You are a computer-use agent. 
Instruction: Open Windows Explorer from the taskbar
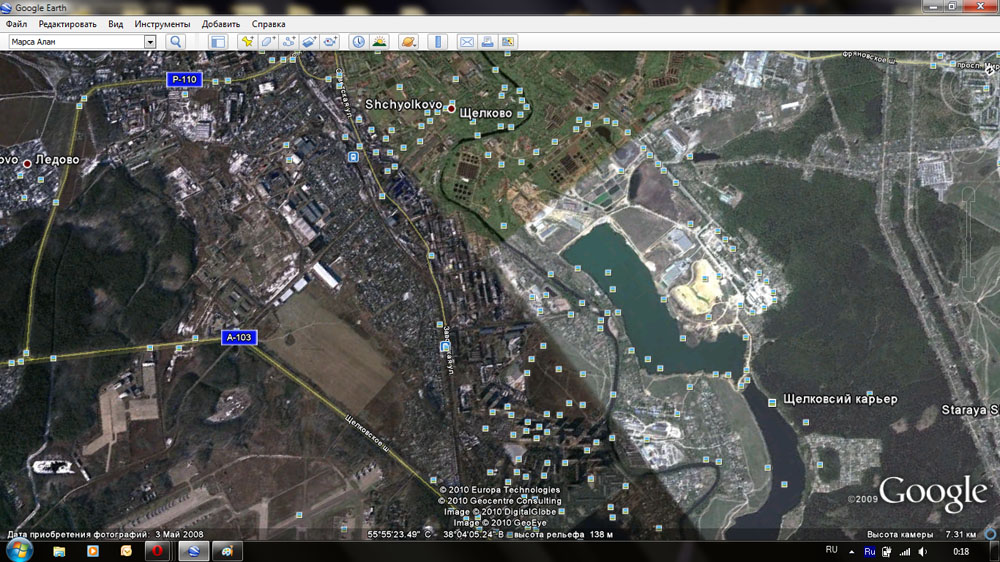click(59, 551)
